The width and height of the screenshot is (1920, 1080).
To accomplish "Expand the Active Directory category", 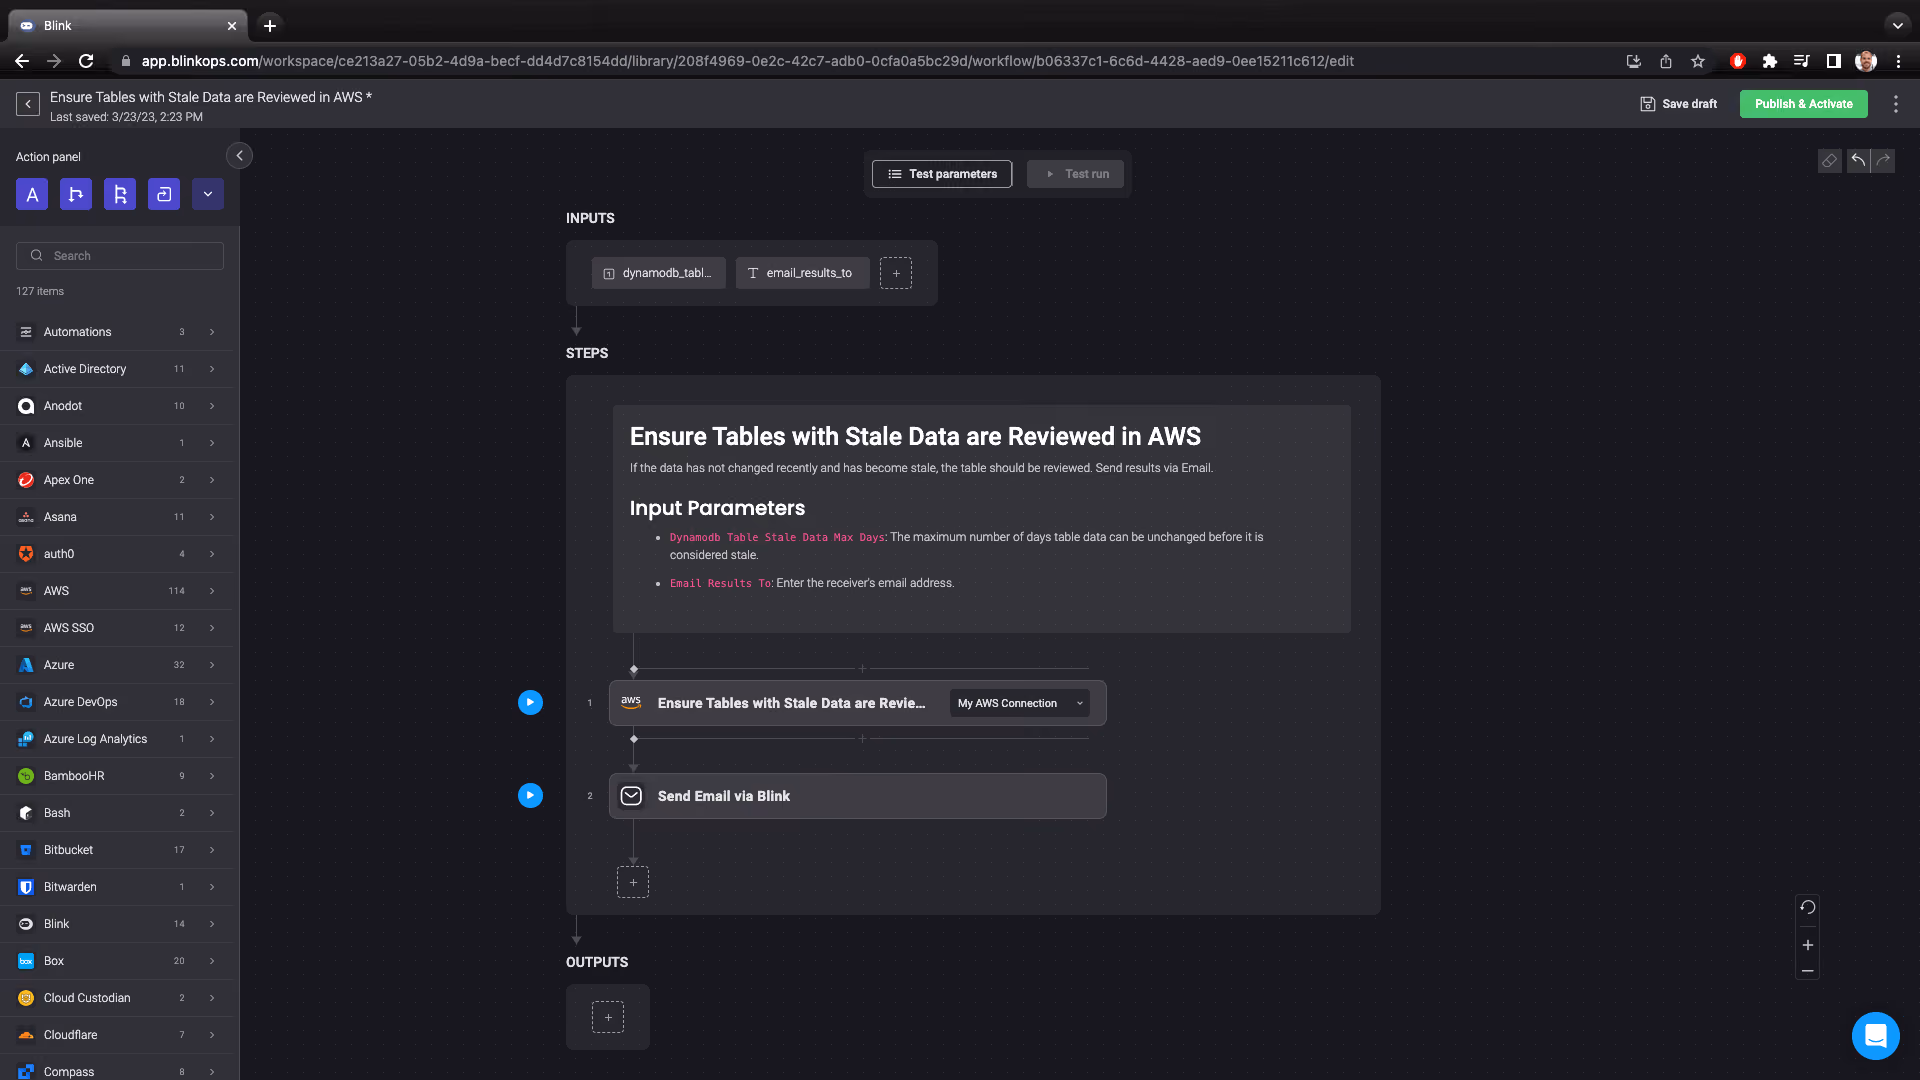I will [x=116, y=369].
